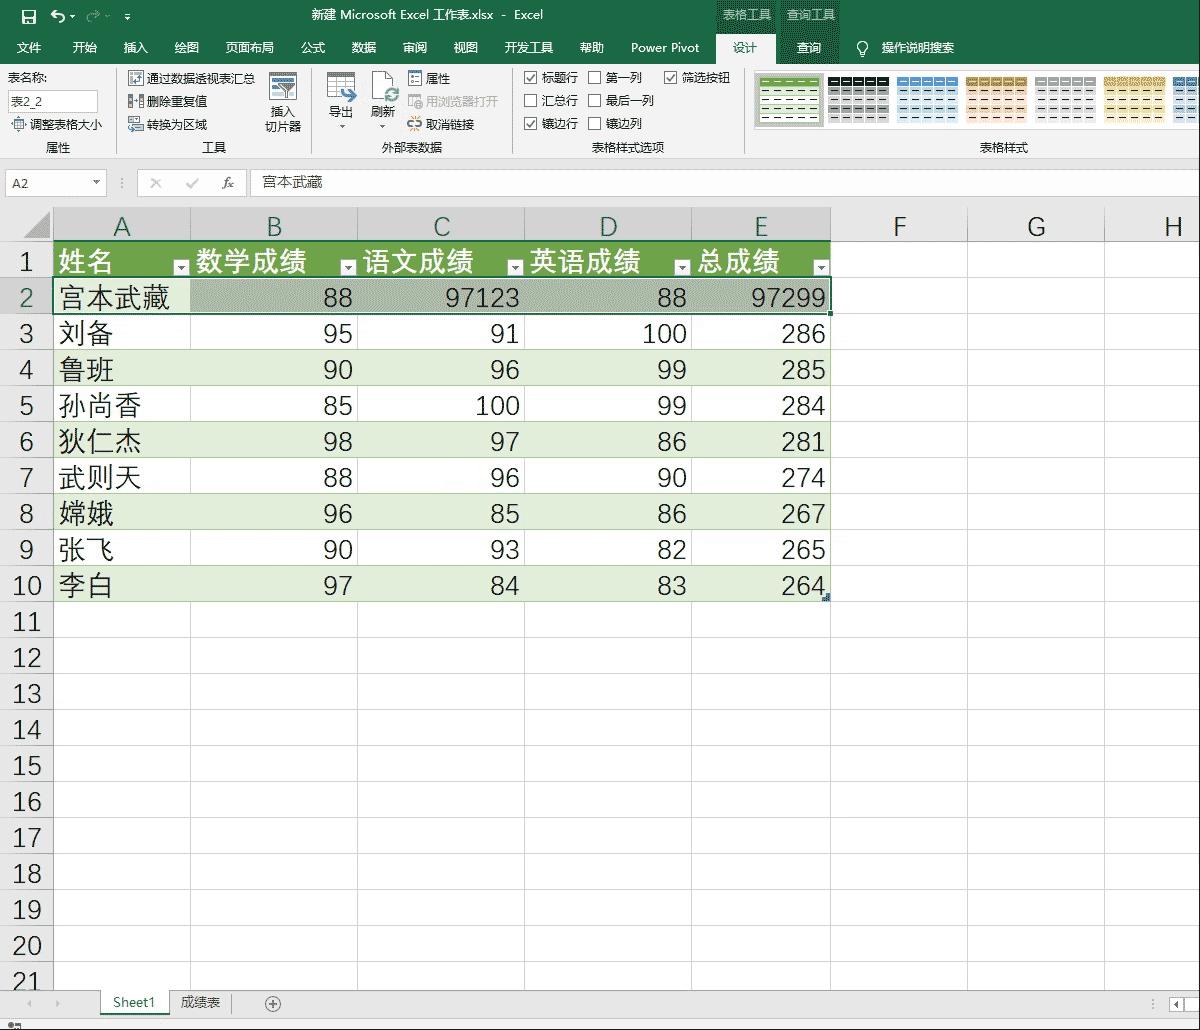Select 删除重复值 remove duplicates tool
This screenshot has width=1200, height=1030.
(168, 101)
